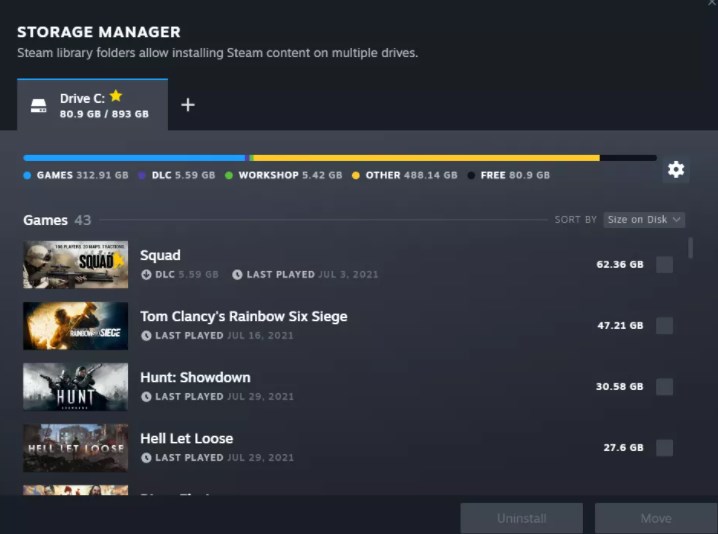Click the Tom Clancy's Rainbow Six Siege title
The image size is (718, 534).
click(x=244, y=316)
